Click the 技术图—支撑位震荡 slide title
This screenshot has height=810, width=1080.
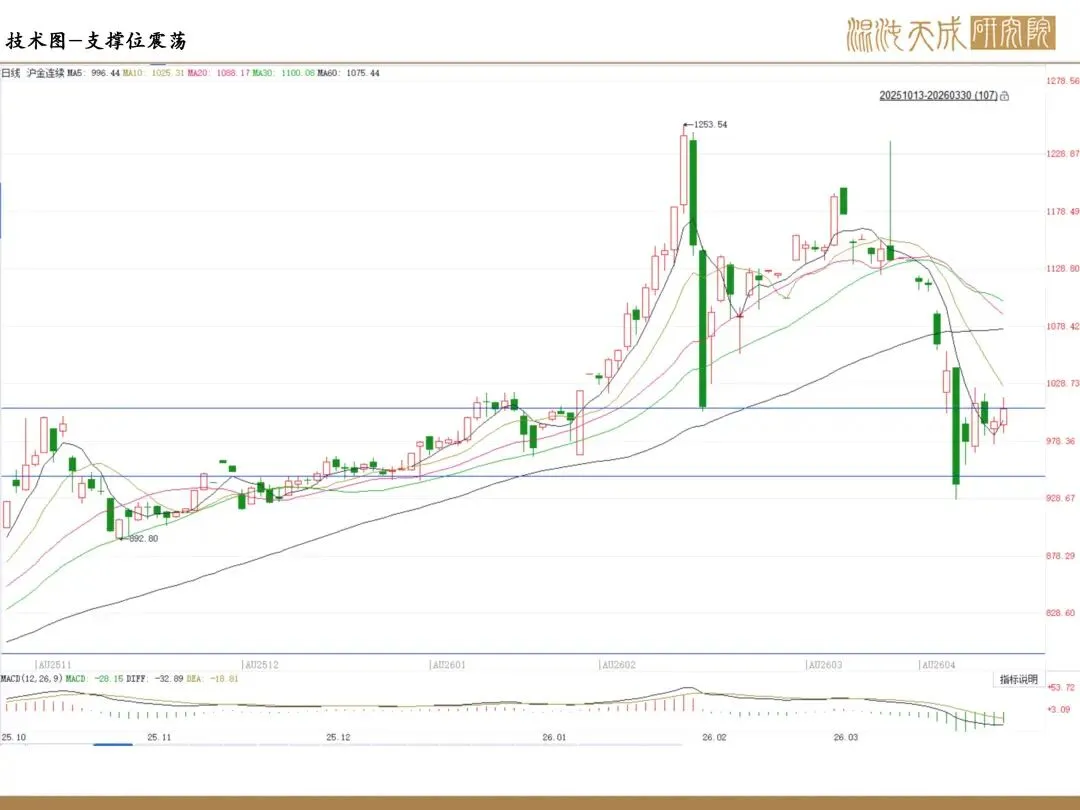coord(96,41)
